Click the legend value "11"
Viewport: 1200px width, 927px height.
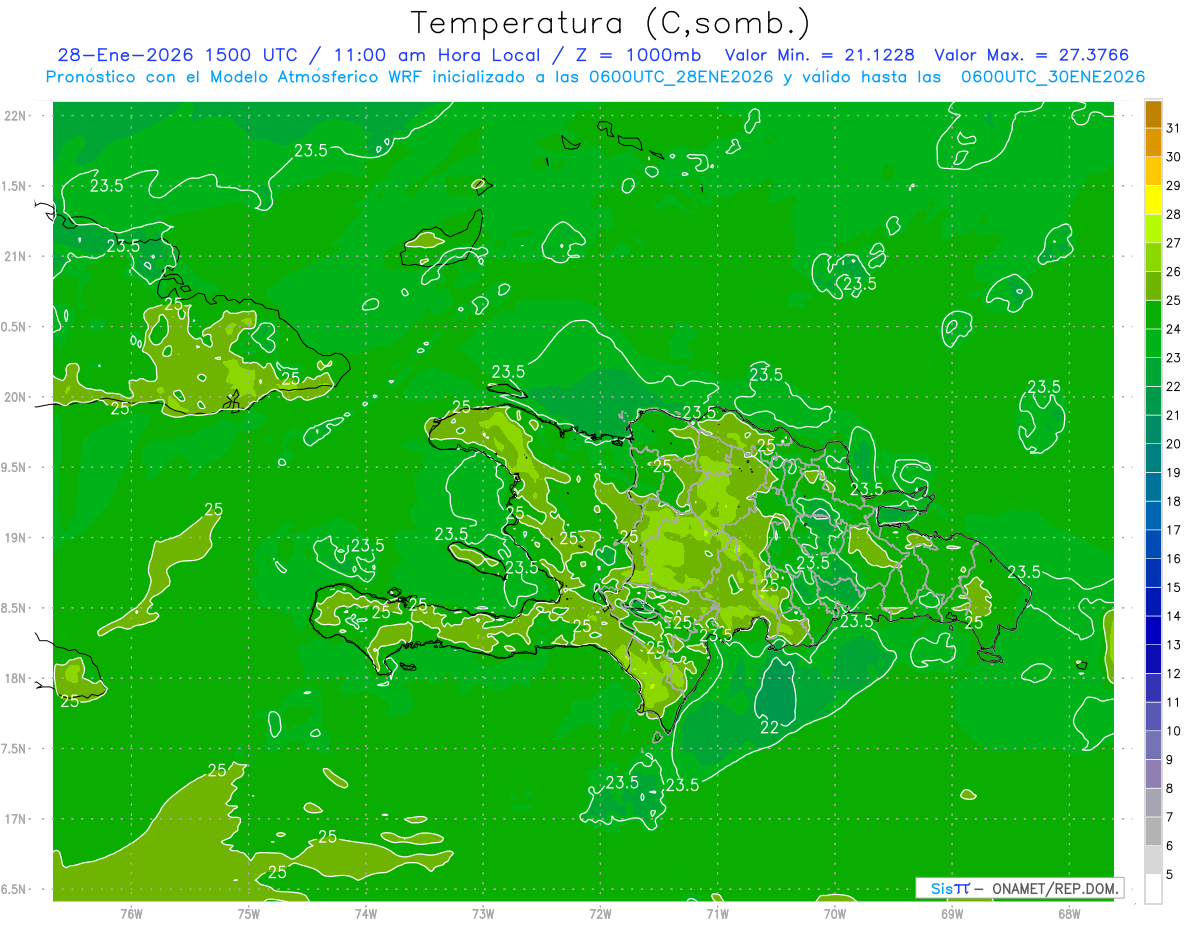click(x=1173, y=703)
